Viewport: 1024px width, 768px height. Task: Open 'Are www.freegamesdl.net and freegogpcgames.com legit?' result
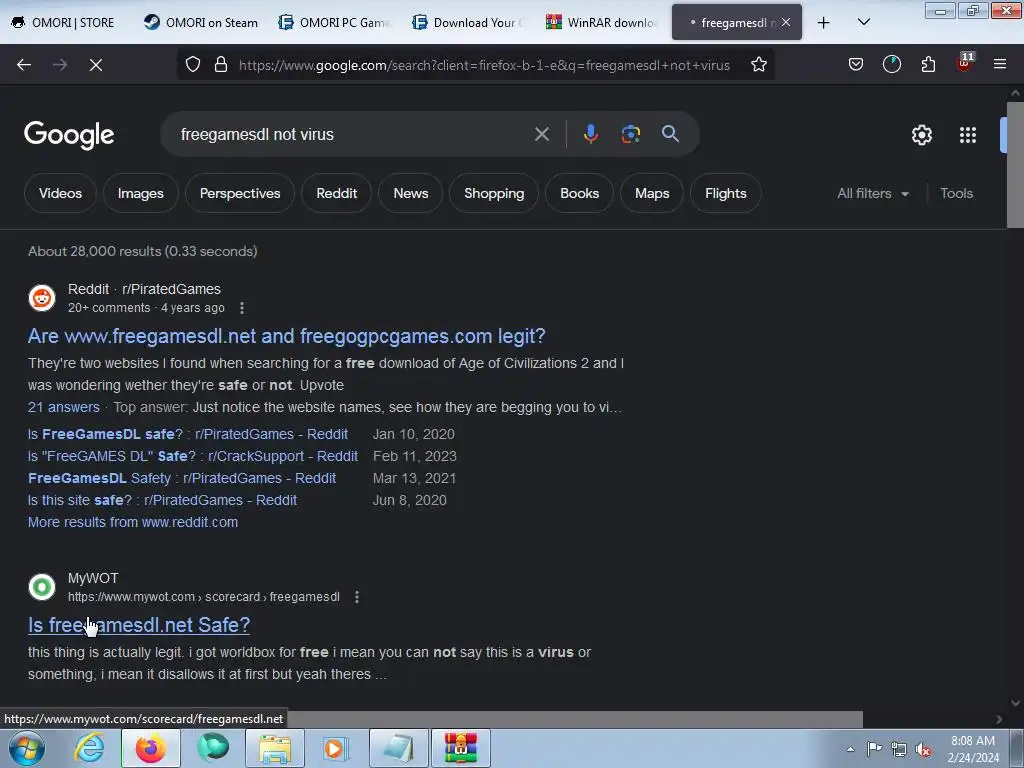click(x=287, y=336)
